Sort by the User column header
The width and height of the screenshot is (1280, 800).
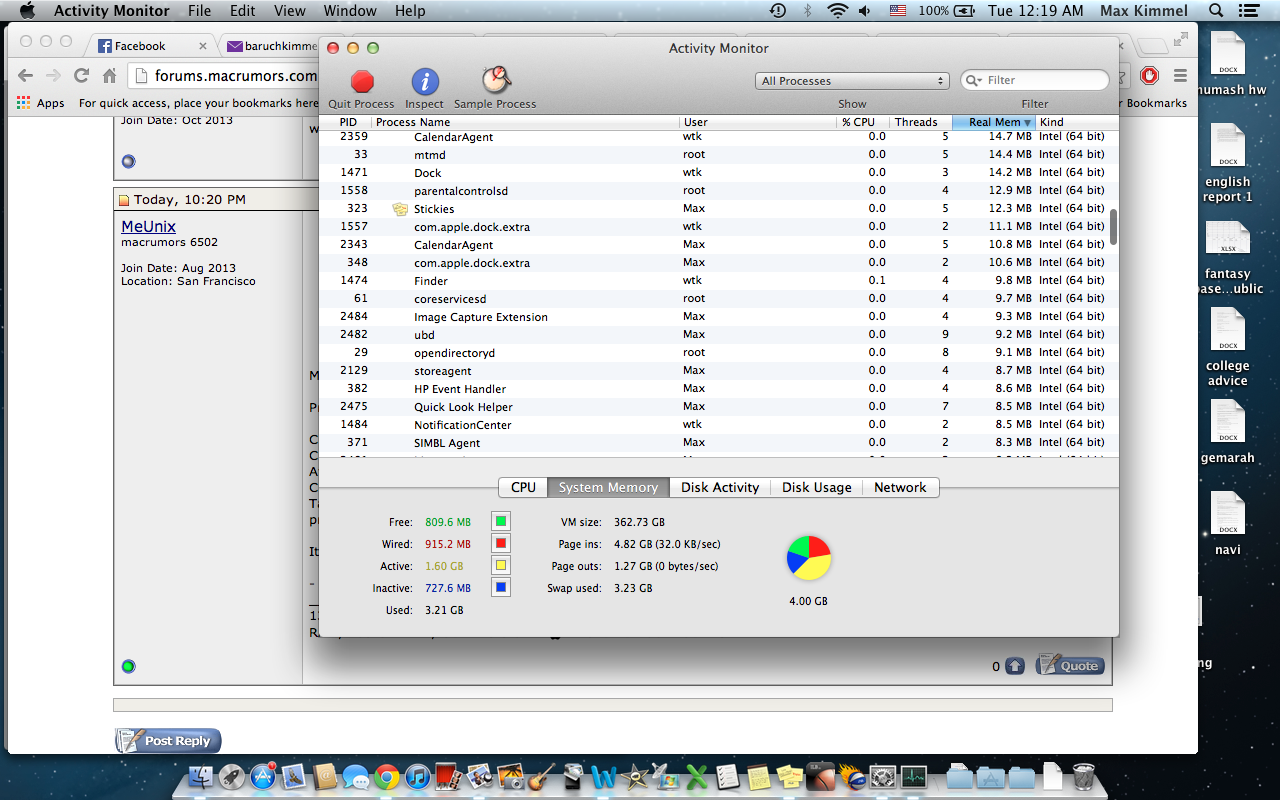pyautogui.click(x=759, y=122)
